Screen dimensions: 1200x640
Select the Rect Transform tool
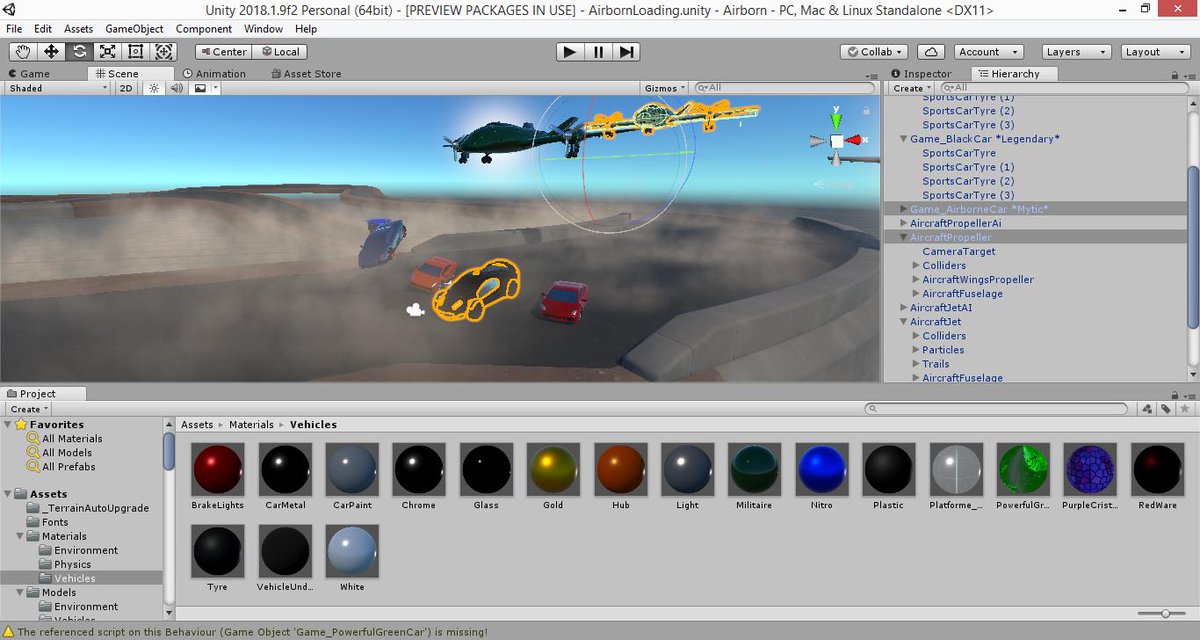tap(135, 52)
